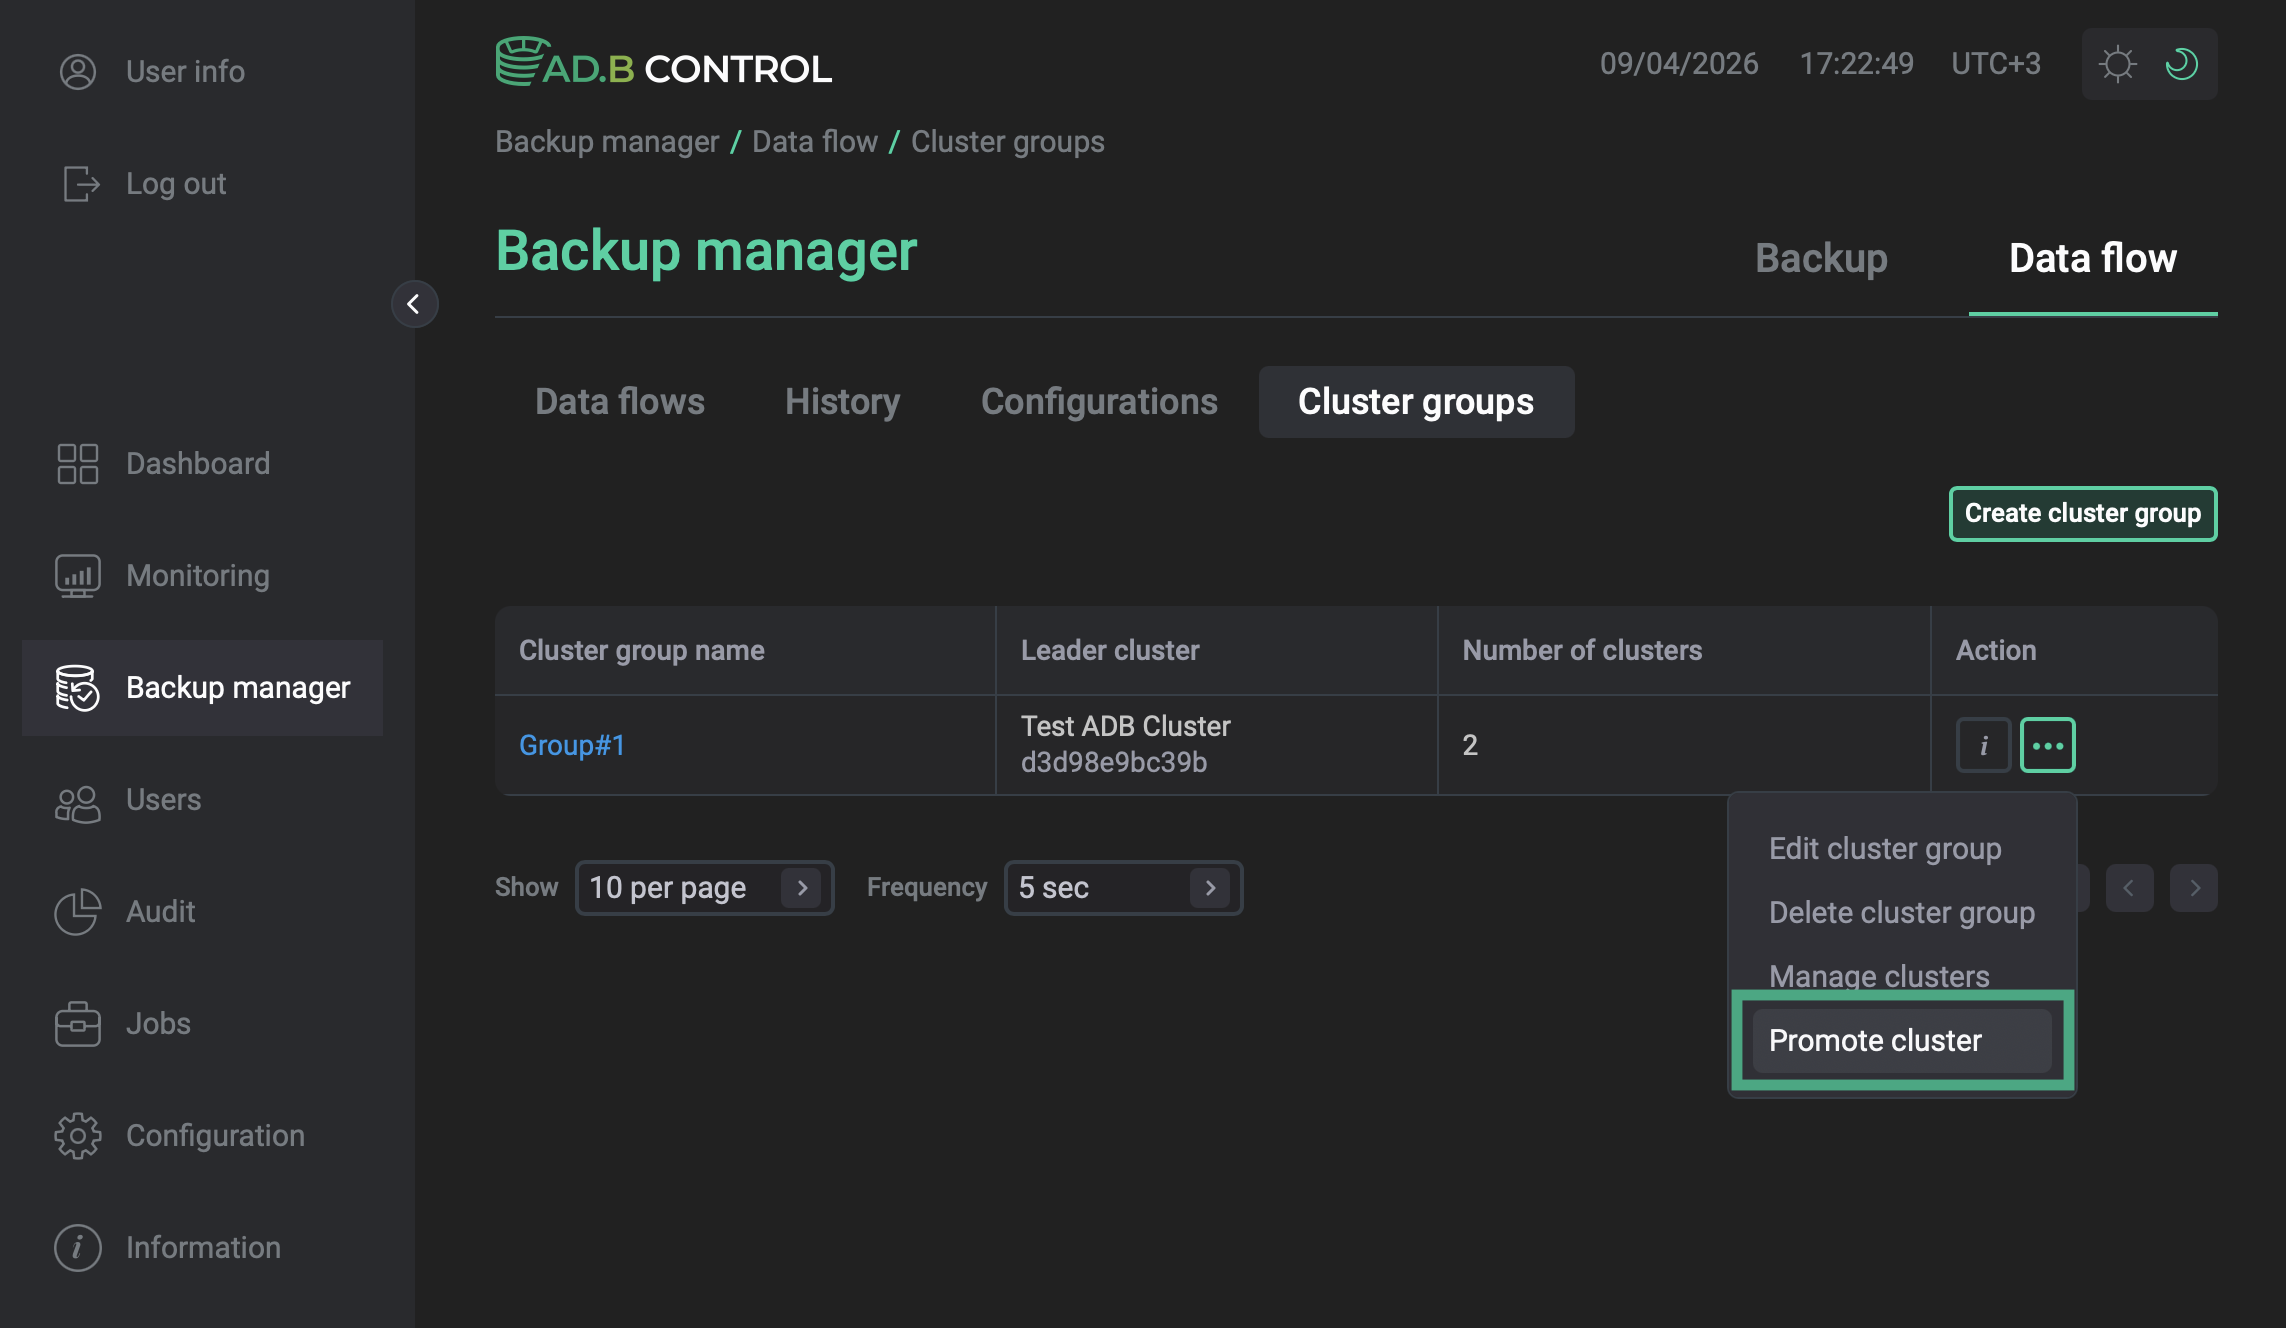Go to next page arrow
2286x1328 pixels.
click(x=2194, y=888)
